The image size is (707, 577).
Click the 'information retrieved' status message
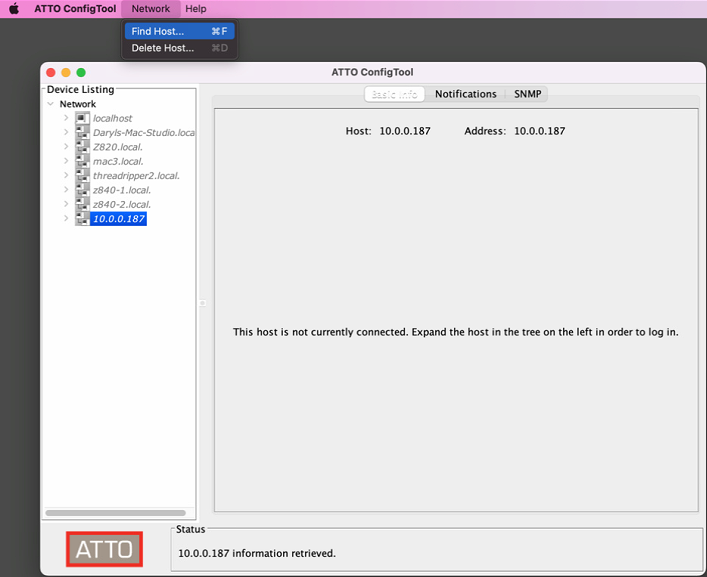pyautogui.click(x=257, y=553)
